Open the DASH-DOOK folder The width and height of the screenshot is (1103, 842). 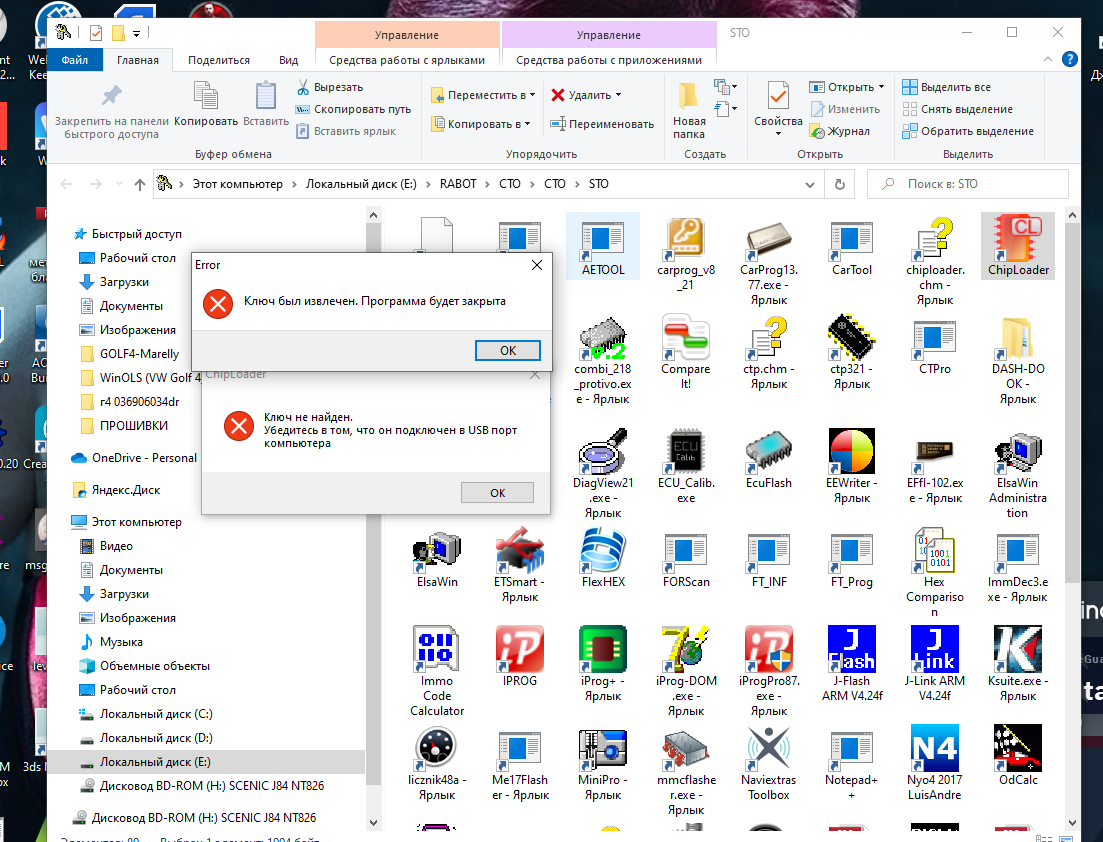1016,341
